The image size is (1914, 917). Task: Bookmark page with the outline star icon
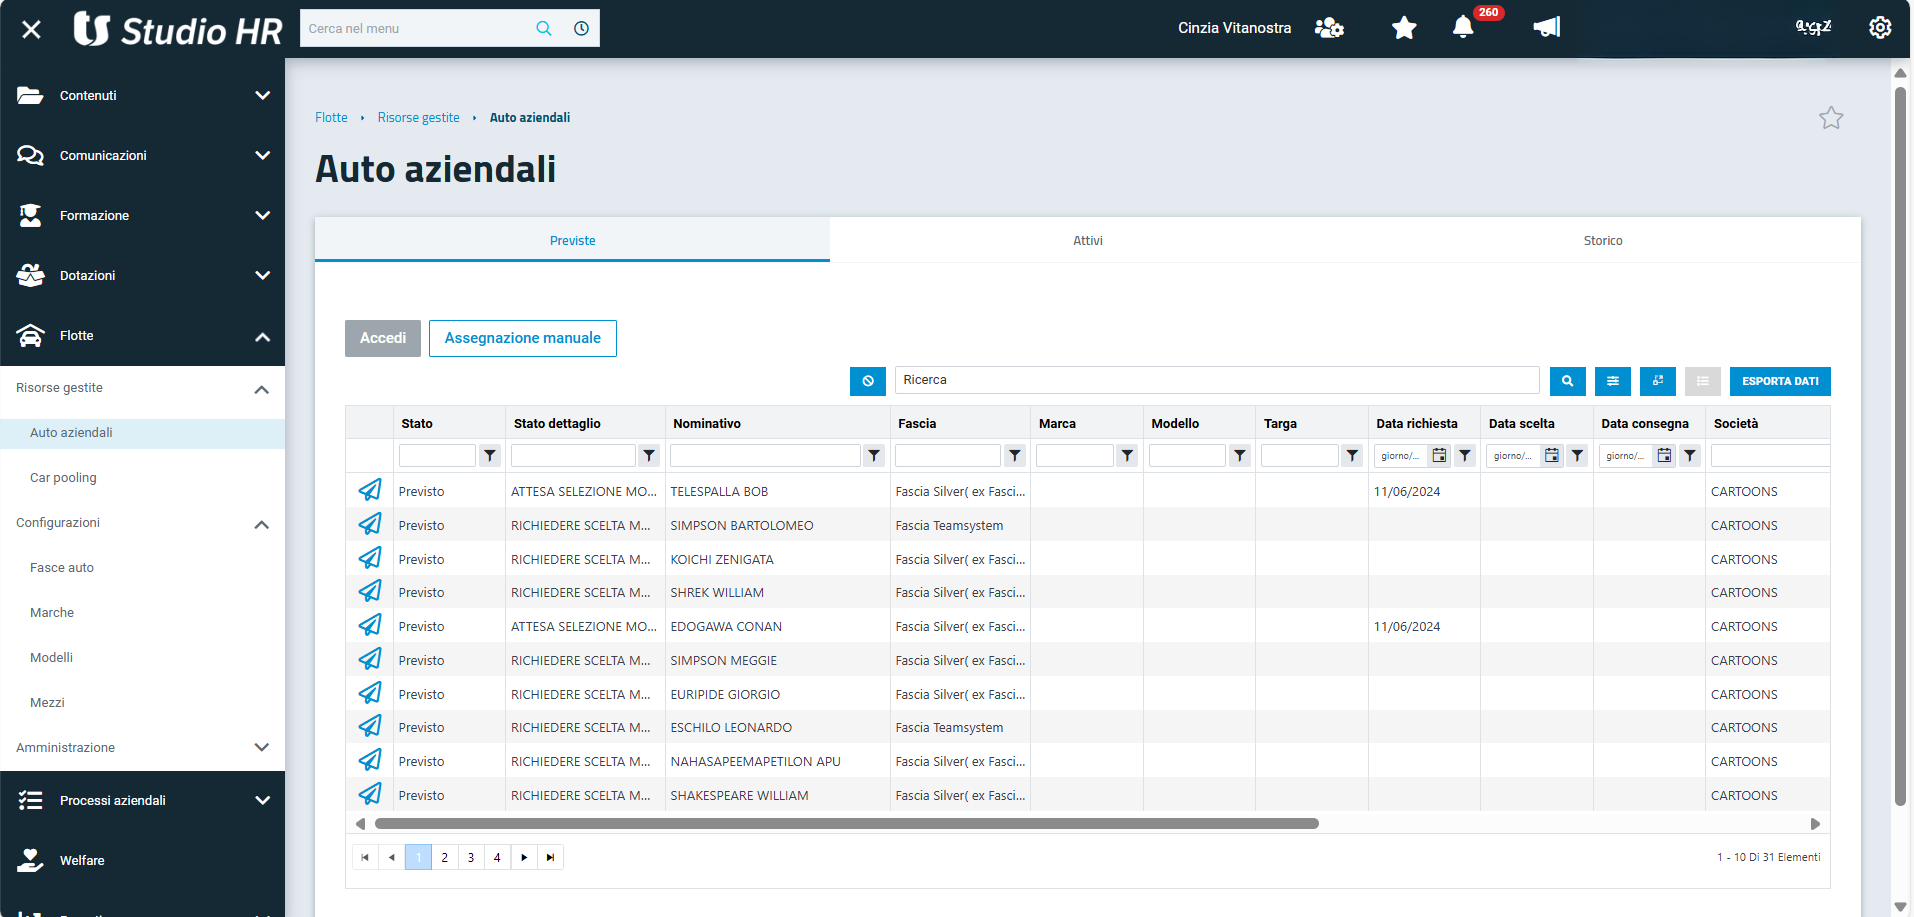click(1830, 118)
